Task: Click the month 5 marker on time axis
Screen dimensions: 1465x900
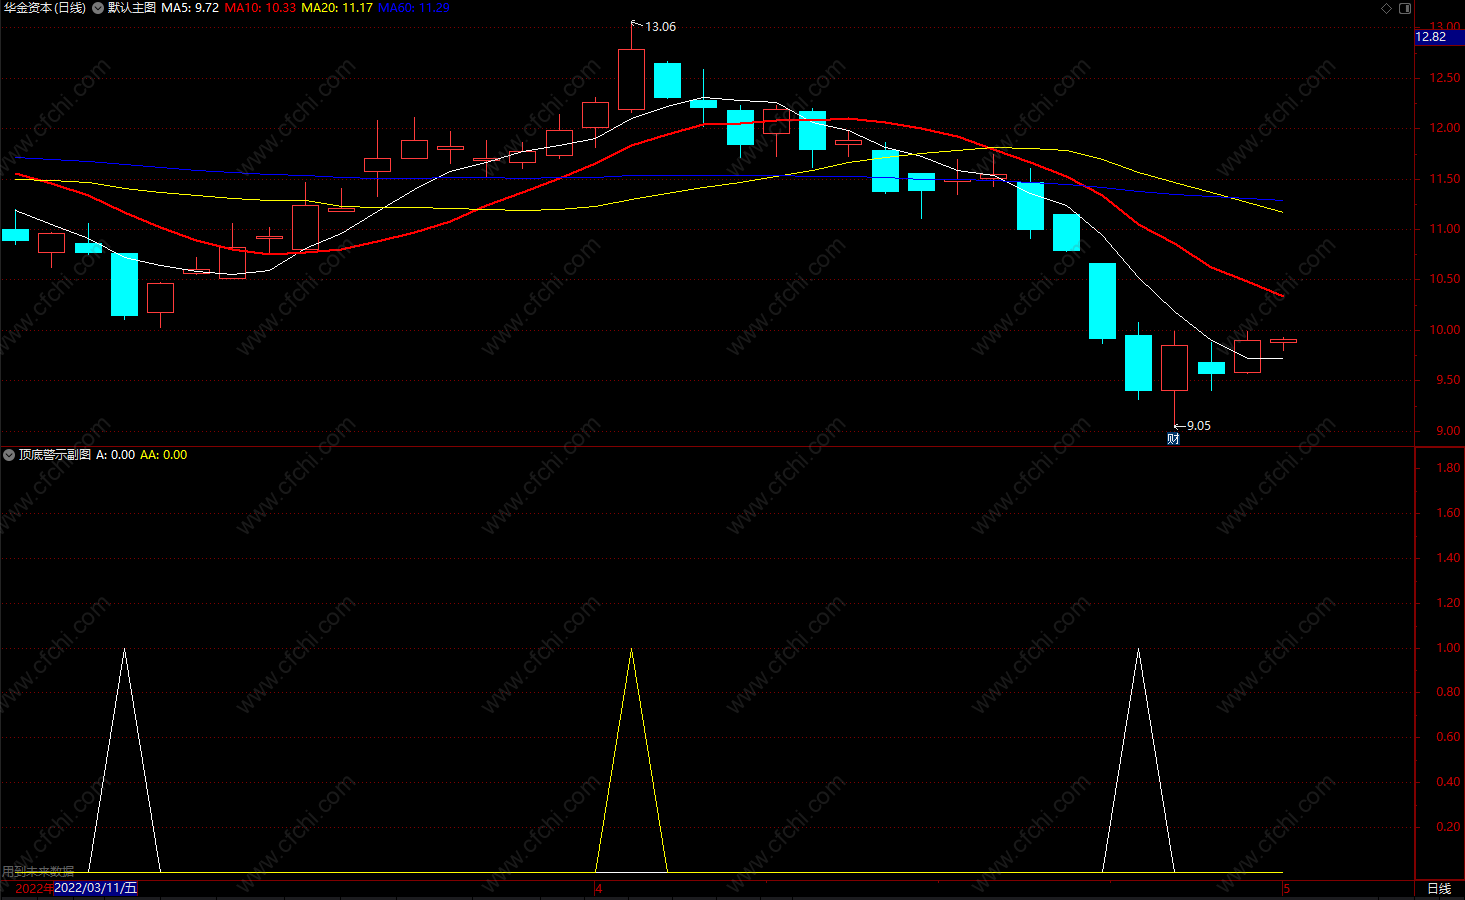Action: 1286,888
